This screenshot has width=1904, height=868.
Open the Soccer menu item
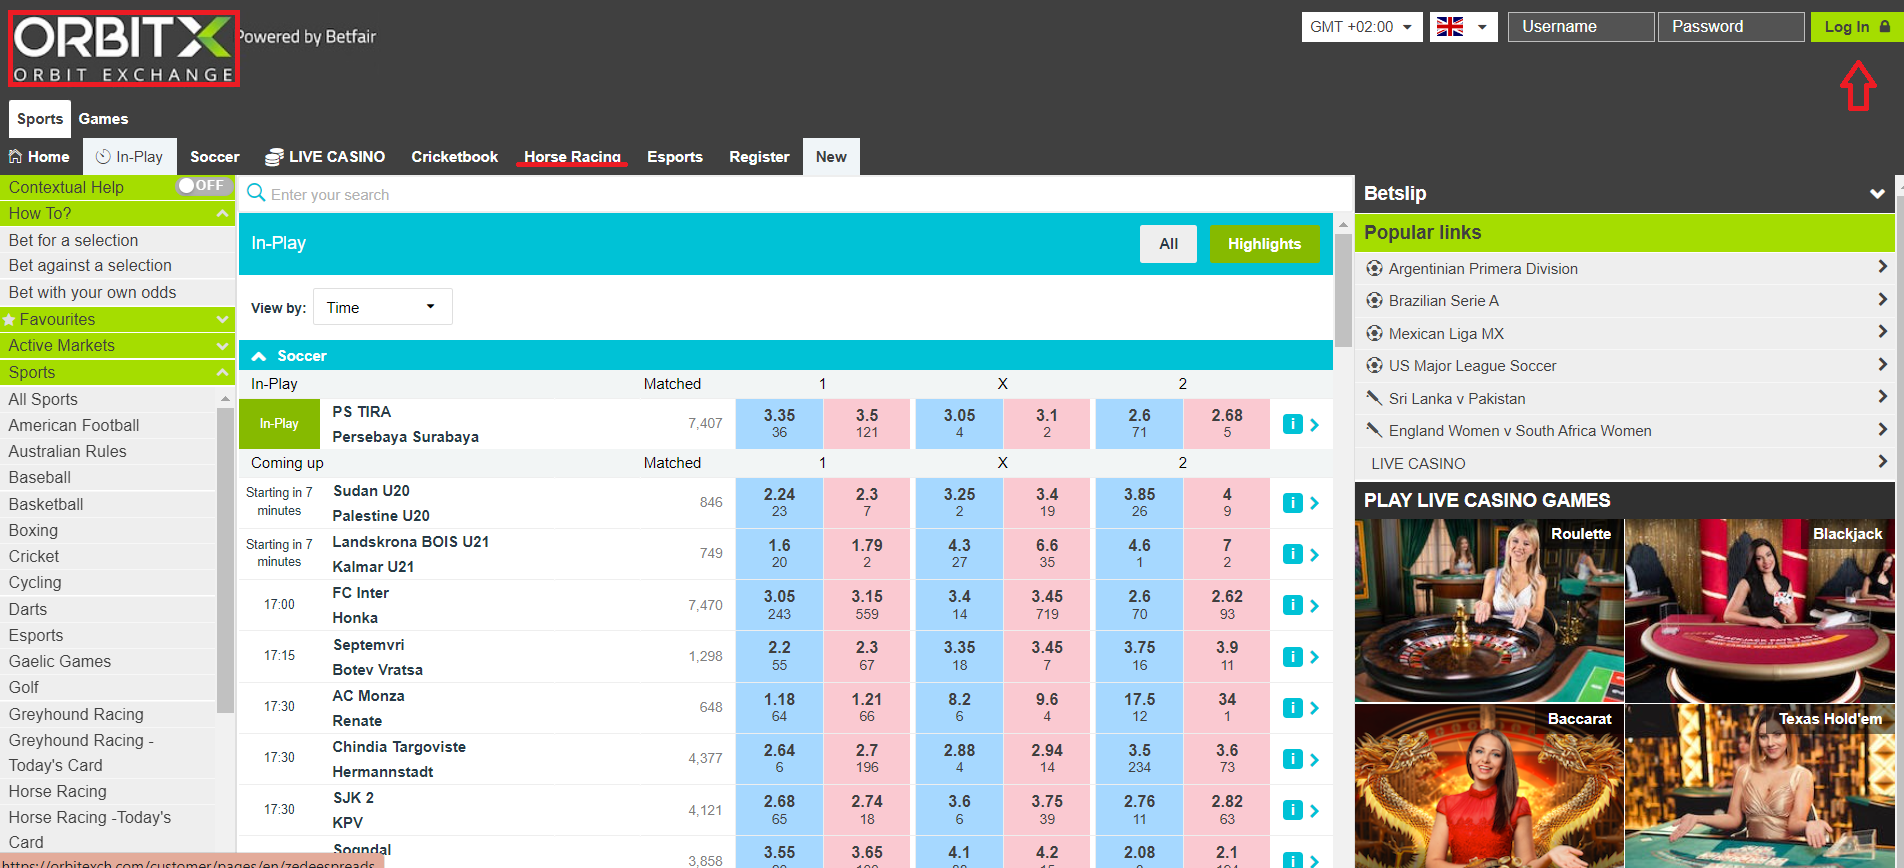click(214, 157)
